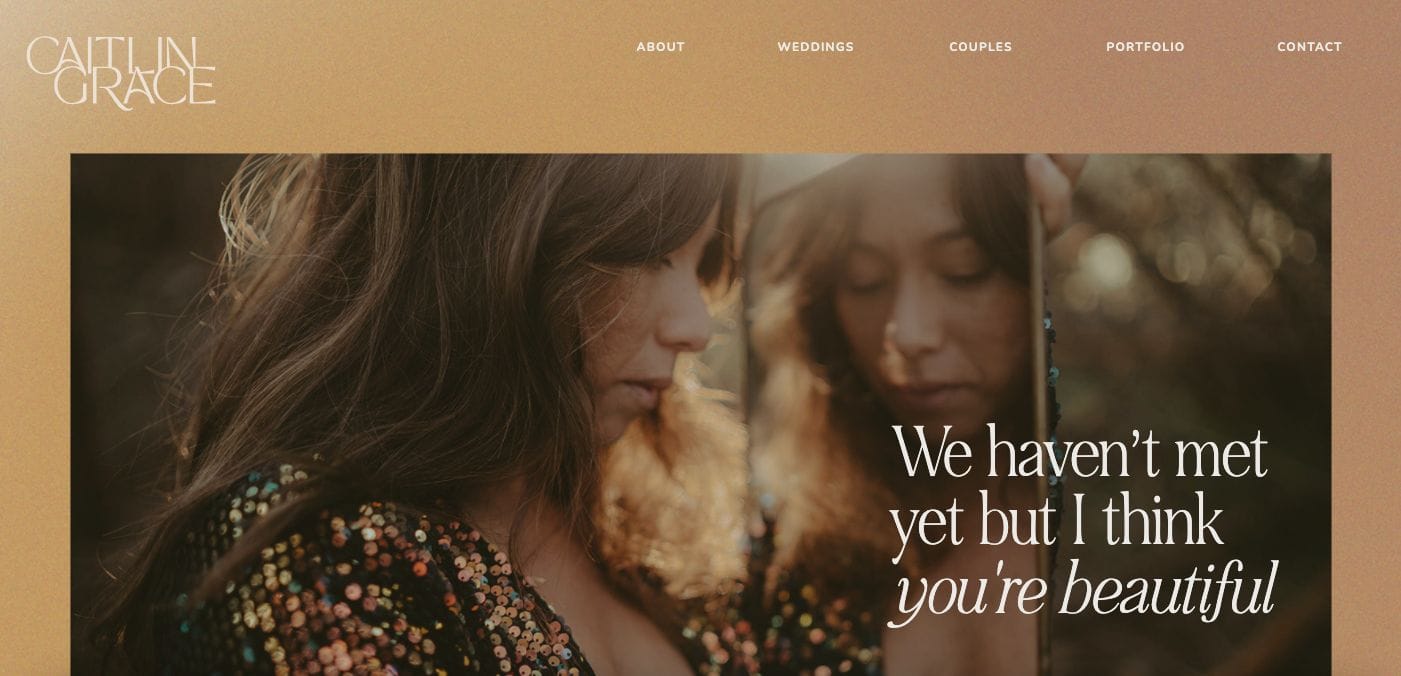Viewport: 1401px width, 676px height.
Task: View the Portfolio page
Action: point(1145,47)
